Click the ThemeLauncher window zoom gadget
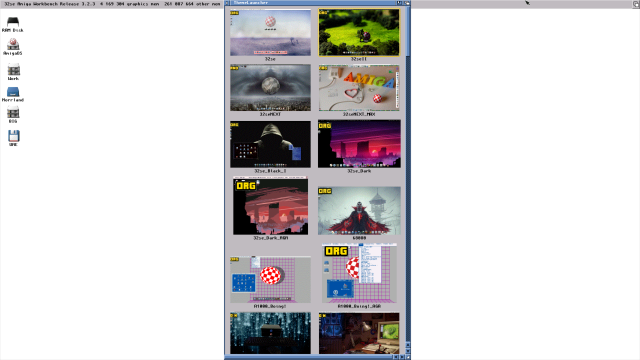The image size is (640, 360). click(400, 2)
